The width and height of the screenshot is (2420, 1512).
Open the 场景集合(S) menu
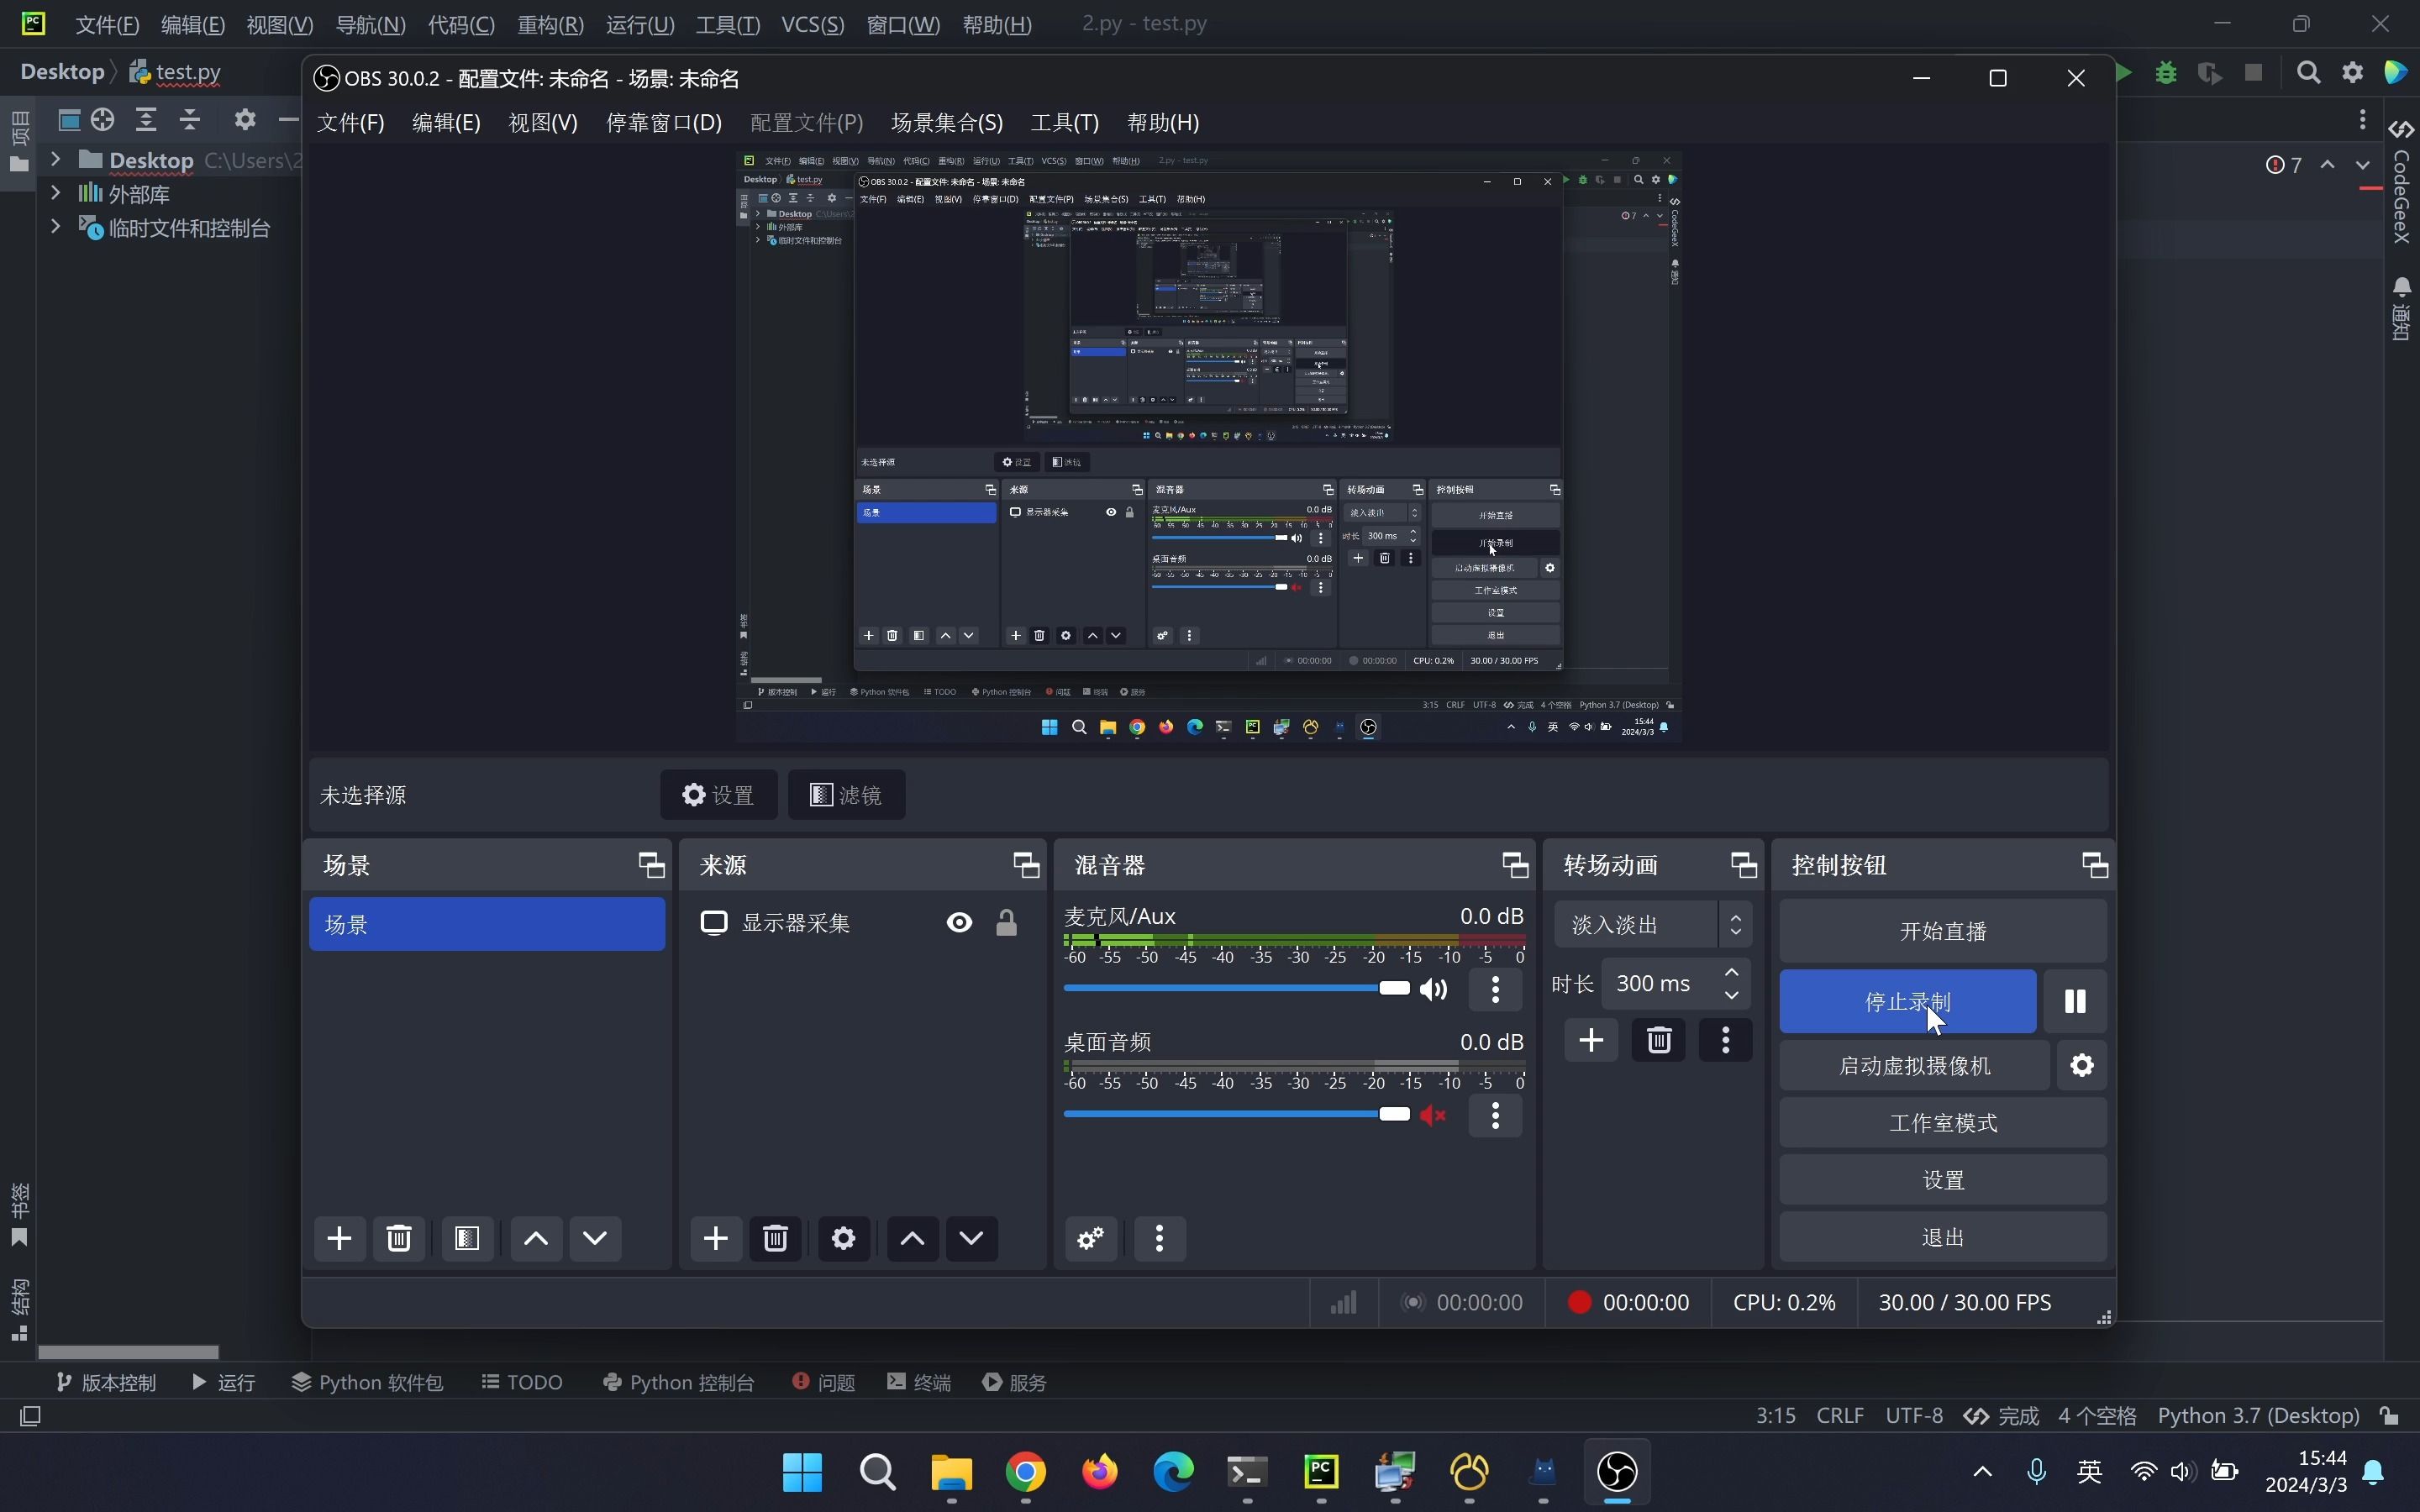[x=946, y=122]
